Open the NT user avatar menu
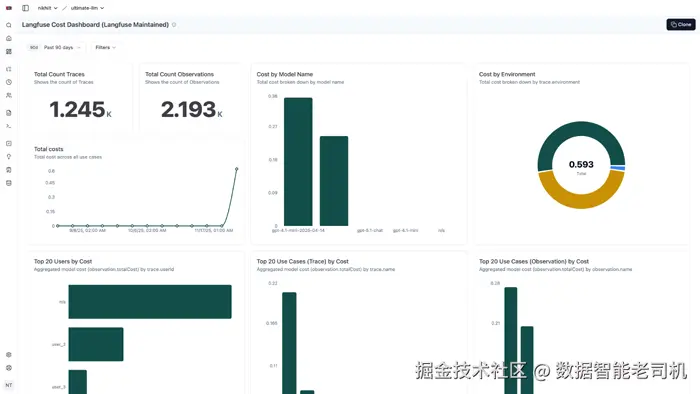The height and width of the screenshot is (394, 700). coord(8,385)
